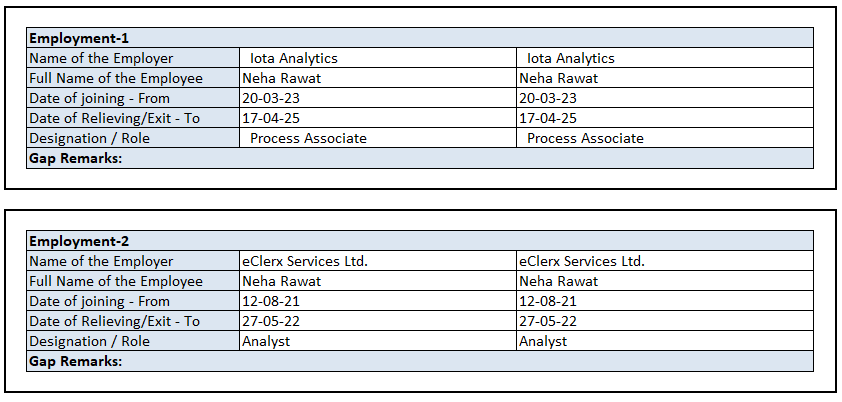Select right Iota Analytics cell
This screenshot has width=842, height=402.
[x=571, y=58]
